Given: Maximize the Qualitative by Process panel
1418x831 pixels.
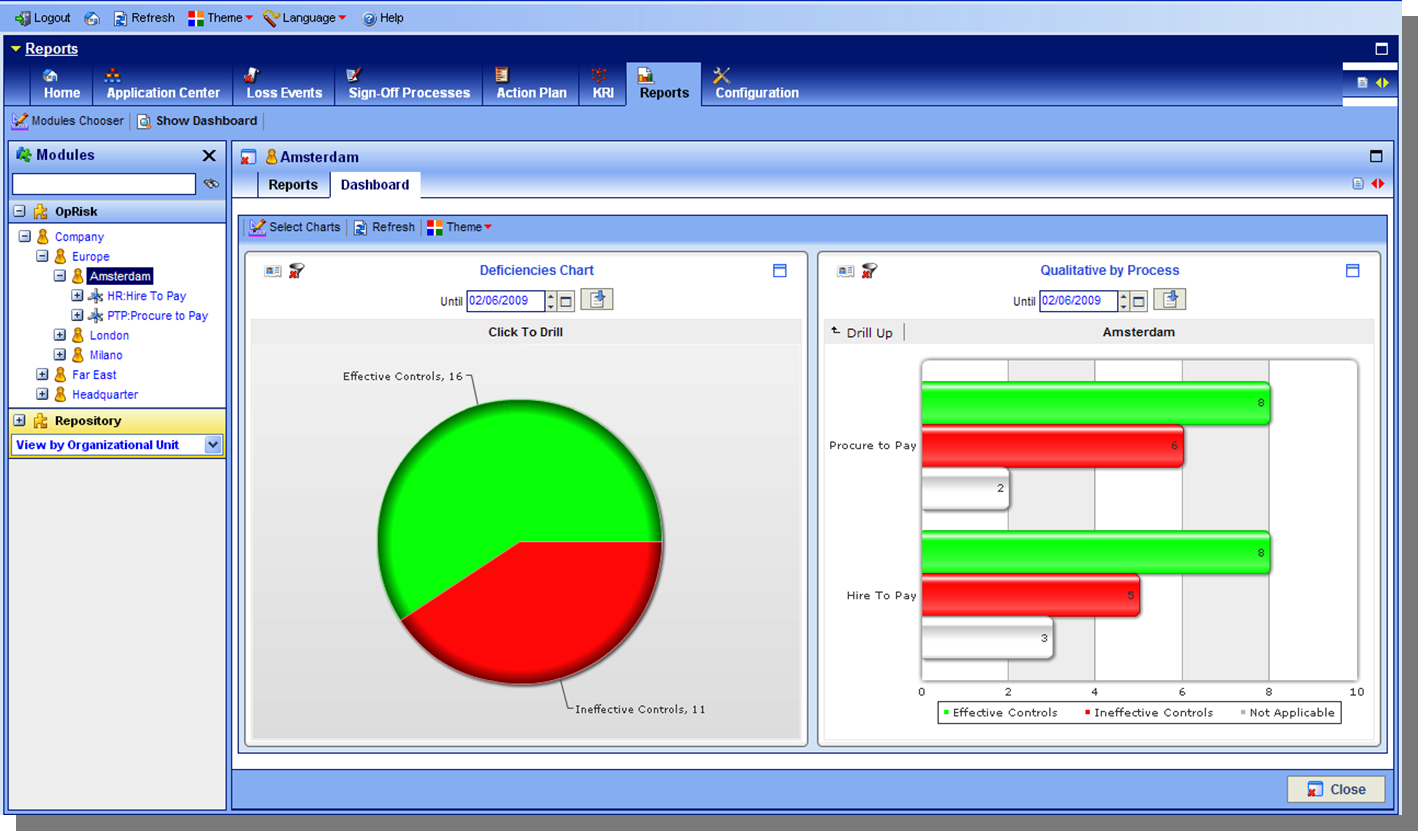Looking at the screenshot, I should pyautogui.click(x=1353, y=271).
